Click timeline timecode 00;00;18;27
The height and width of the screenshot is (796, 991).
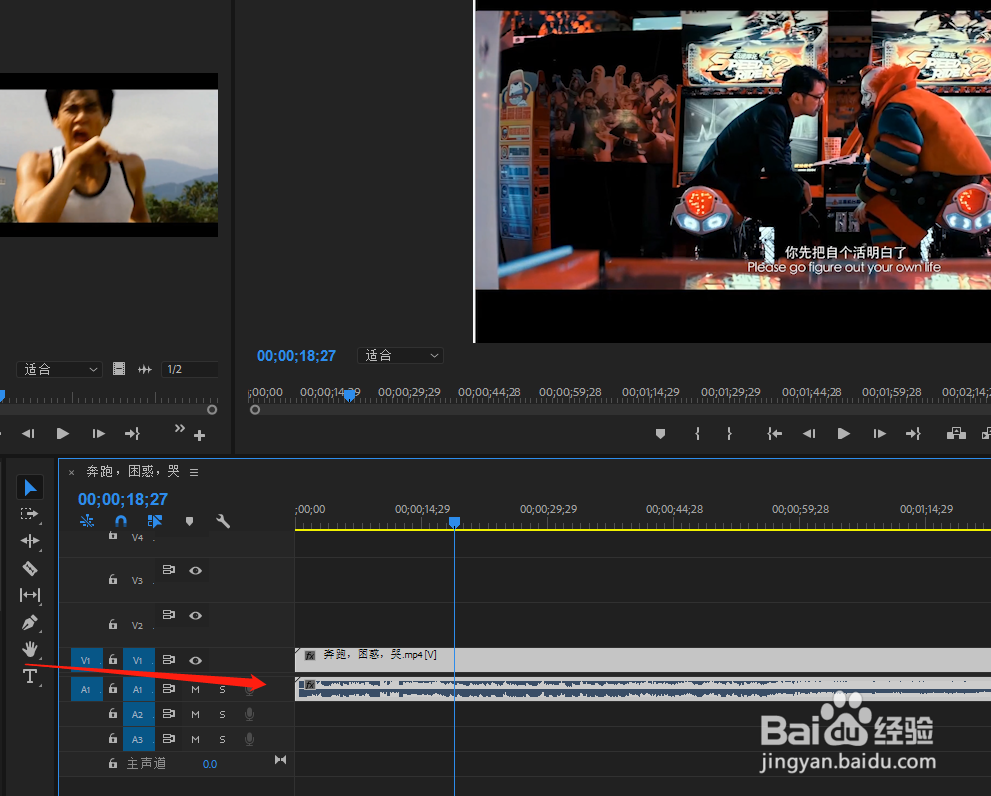tap(123, 499)
